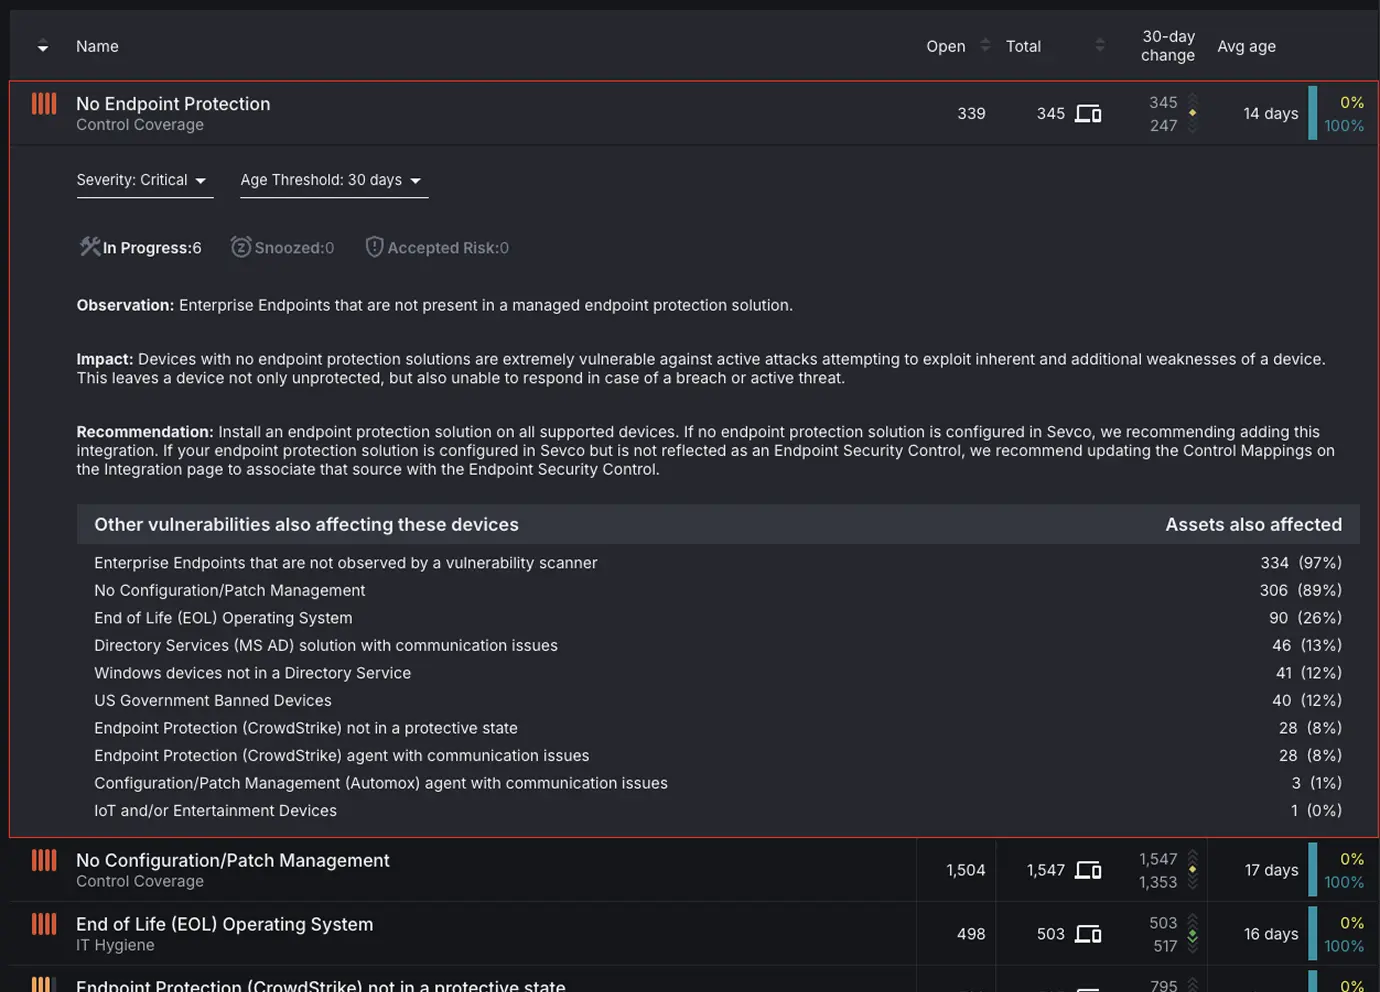
Task: Click severity bars icon for End of Life Operating System row
Action: pos(44,924)
